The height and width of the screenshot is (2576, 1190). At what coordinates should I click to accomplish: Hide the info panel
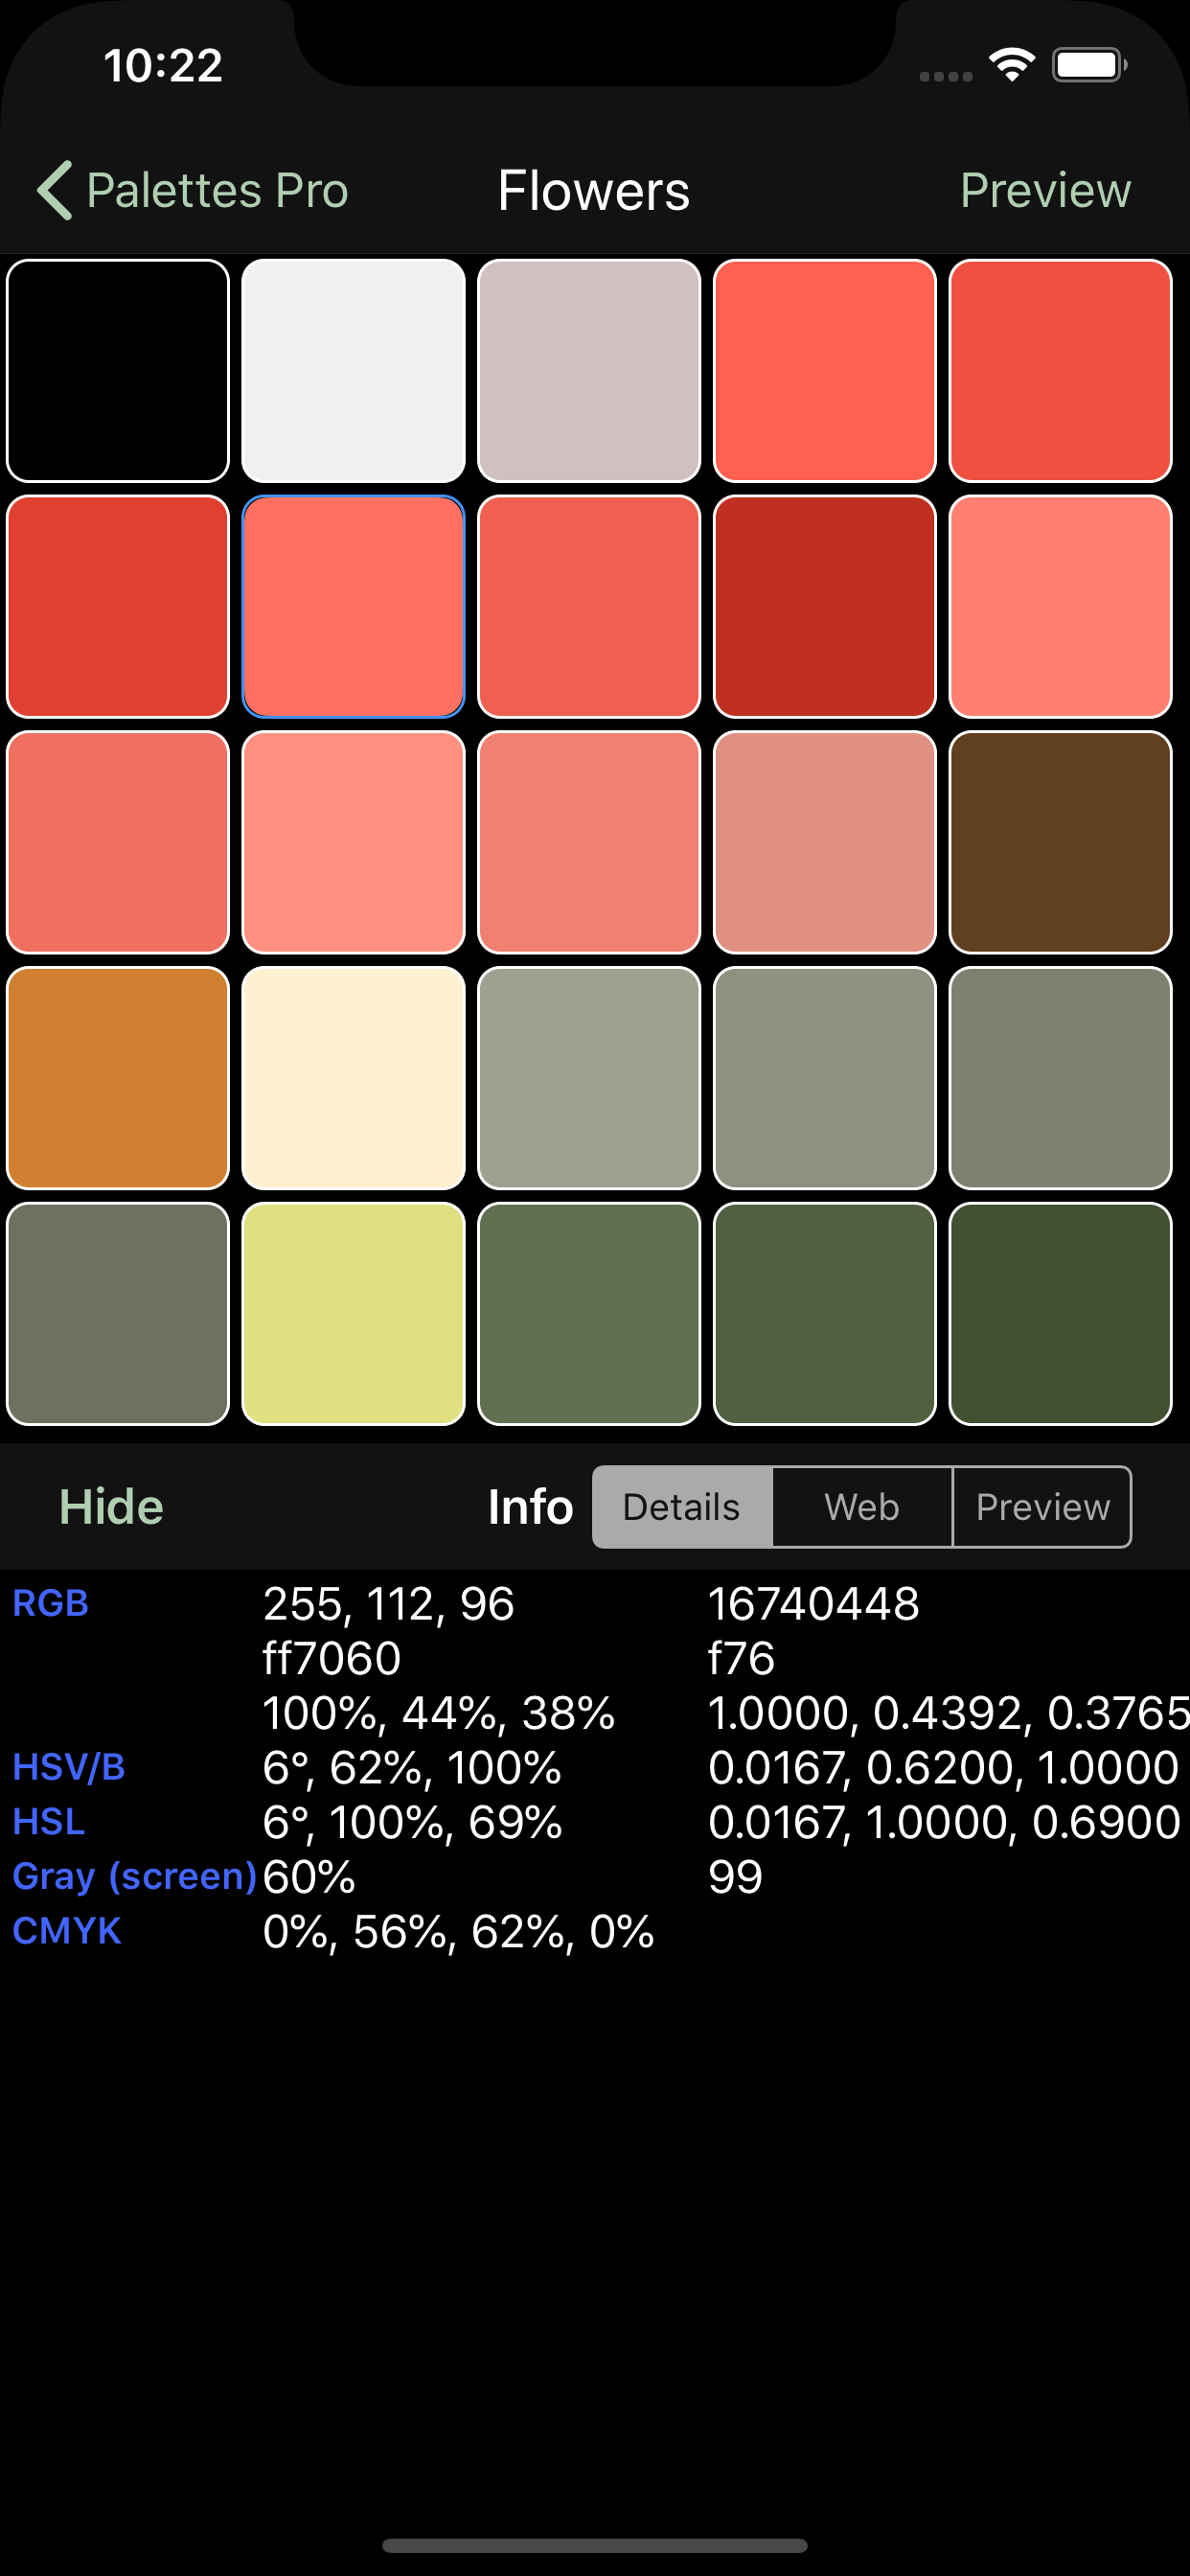tap(111, 1506)
